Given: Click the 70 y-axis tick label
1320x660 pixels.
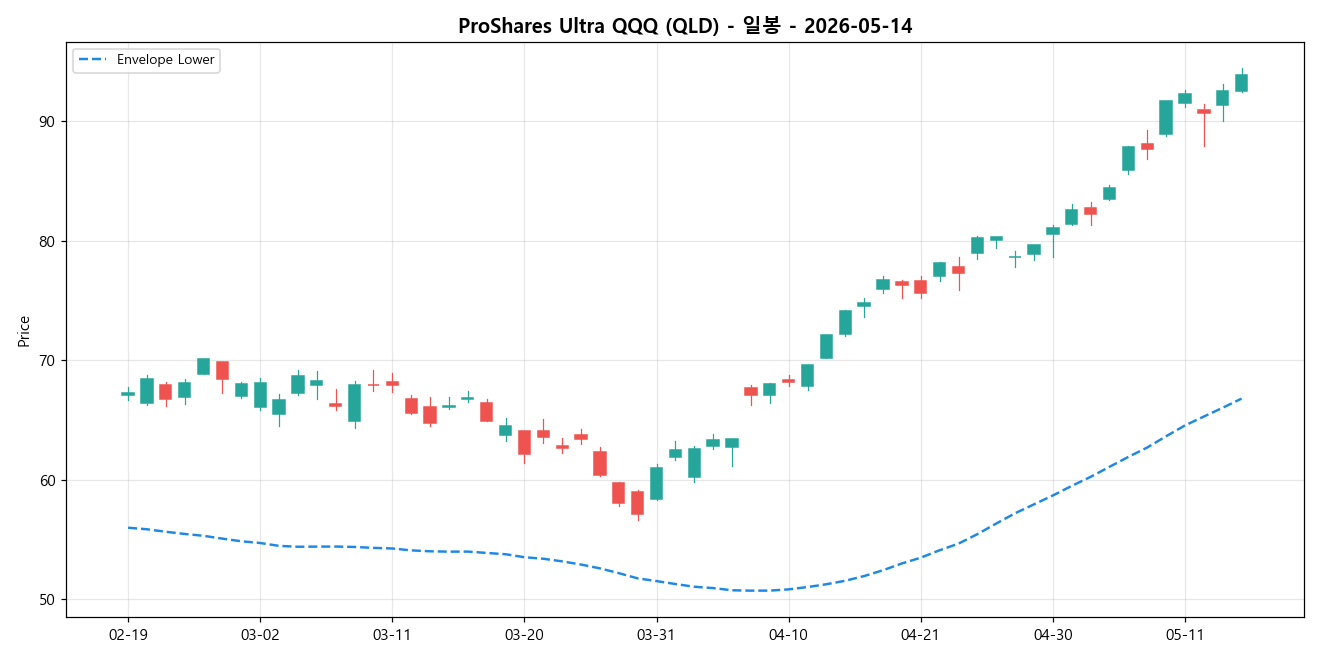Looking at the screenshot, I should pos(49,361).
